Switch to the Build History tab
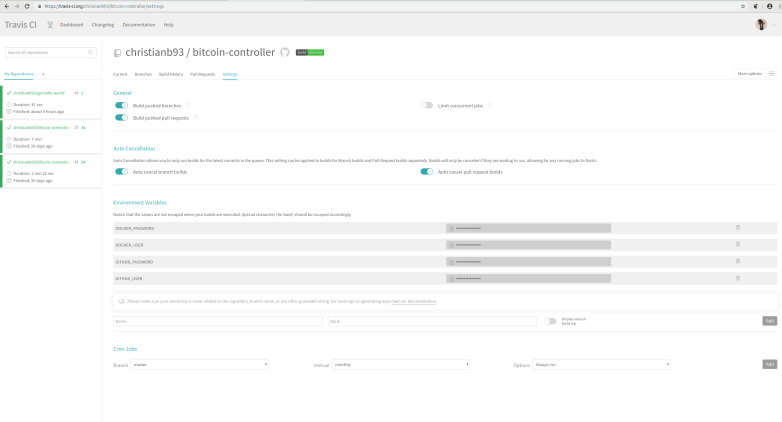Screen dimensions: 782x422 (171, 74)
